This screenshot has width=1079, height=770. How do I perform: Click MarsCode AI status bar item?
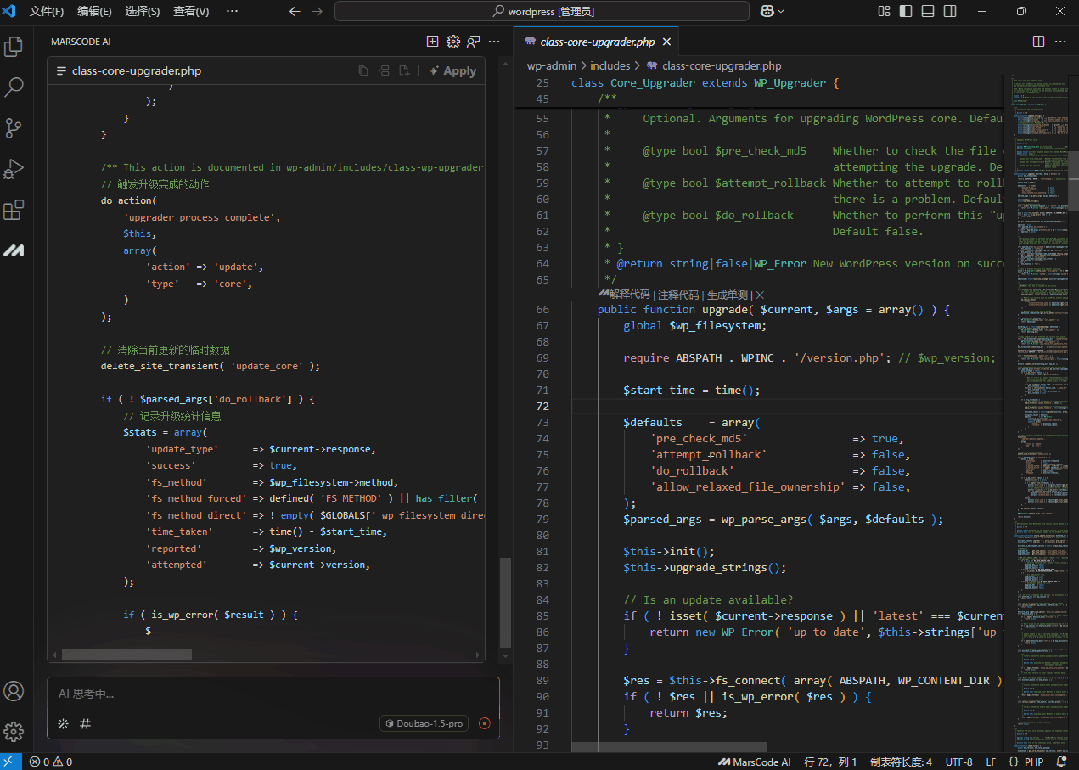coord(754,762)
